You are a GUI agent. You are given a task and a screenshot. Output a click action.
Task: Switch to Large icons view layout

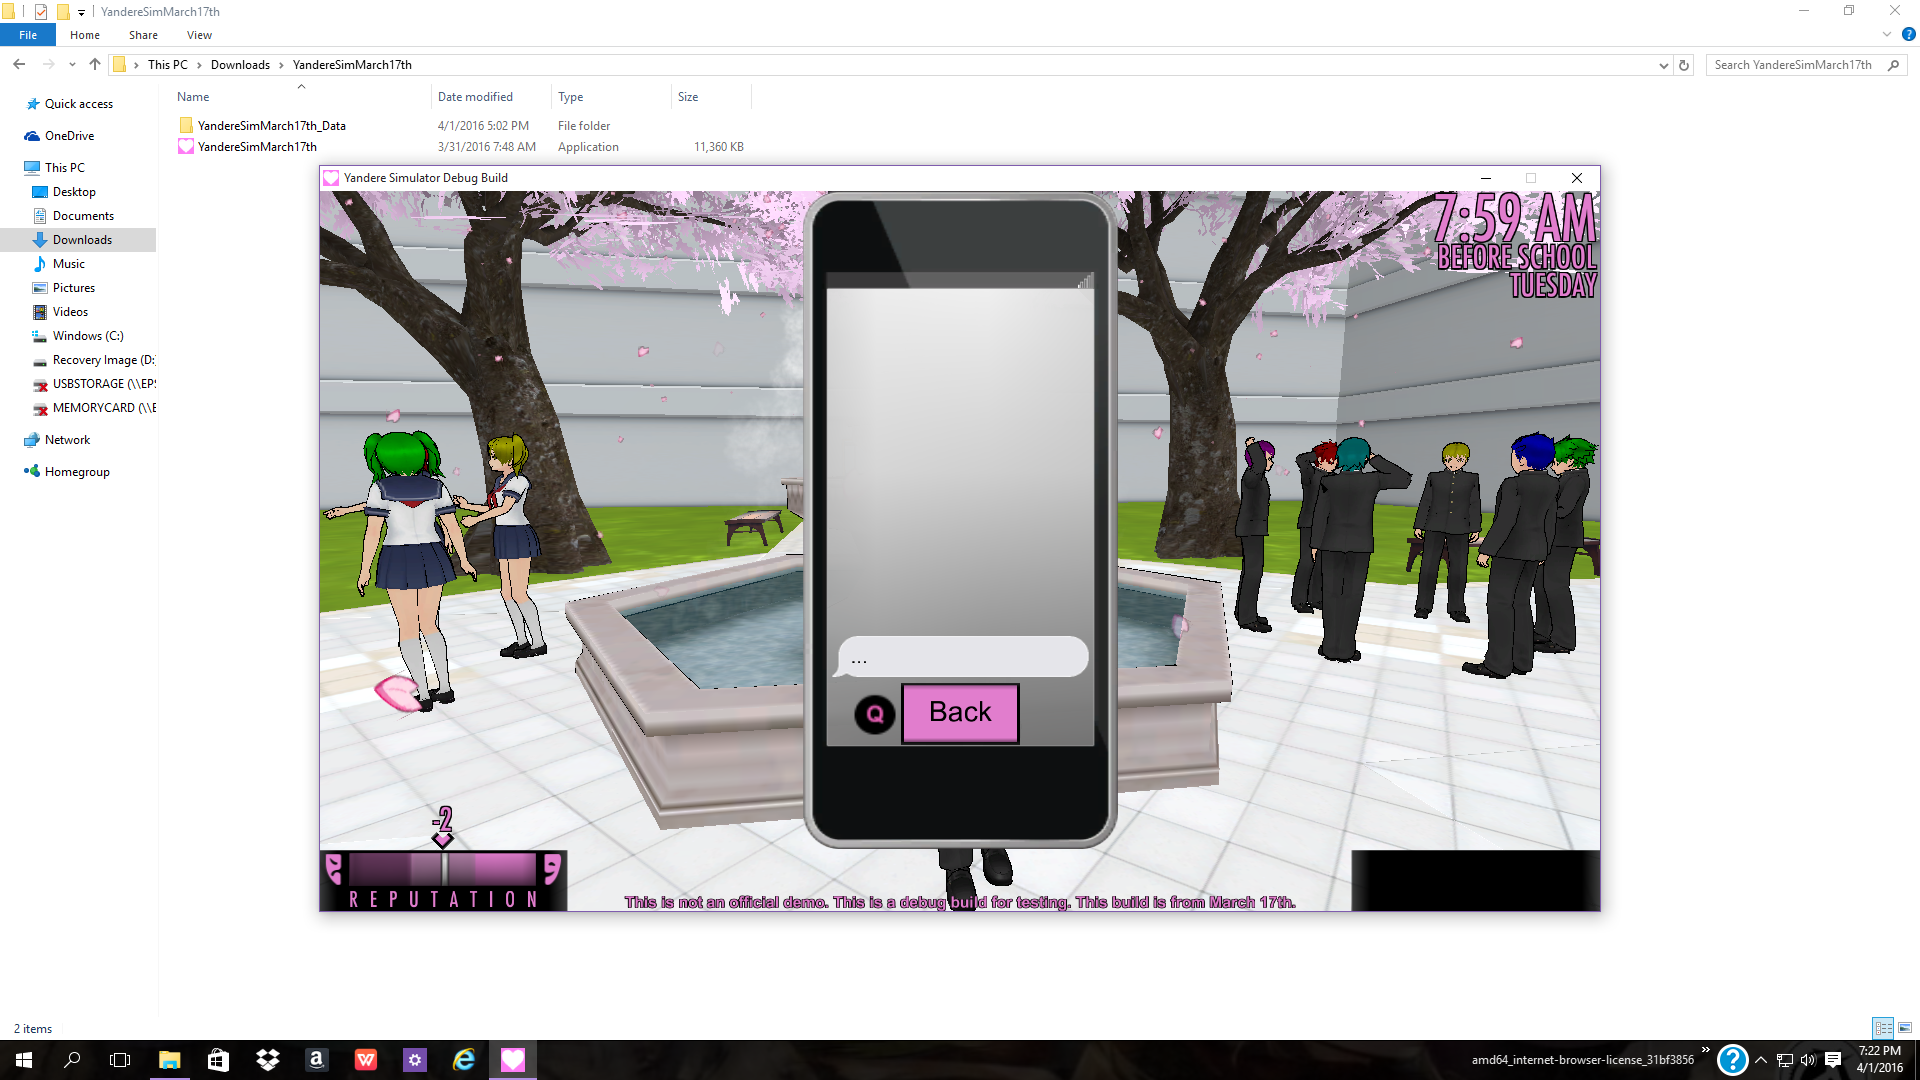click(1904, 1028)
